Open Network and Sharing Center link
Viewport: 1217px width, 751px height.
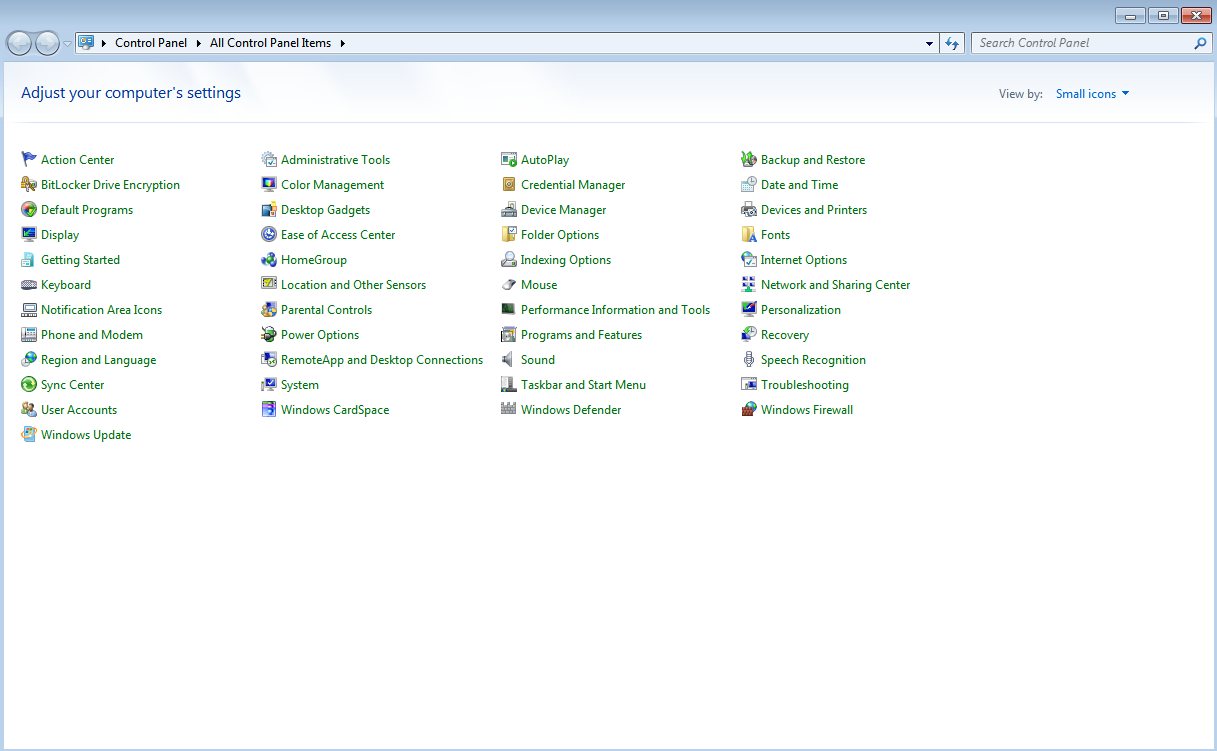835,284
